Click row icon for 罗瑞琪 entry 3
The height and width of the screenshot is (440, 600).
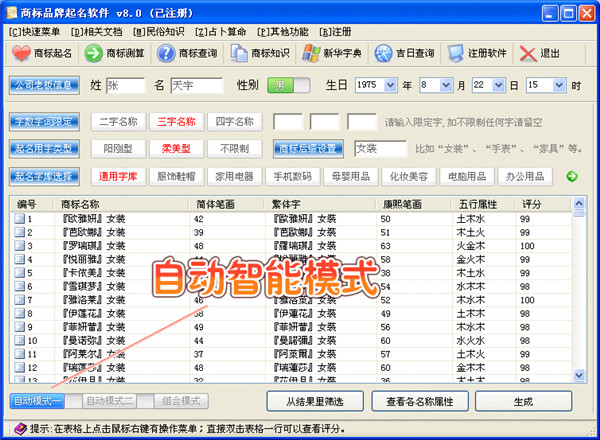(19, 246)
